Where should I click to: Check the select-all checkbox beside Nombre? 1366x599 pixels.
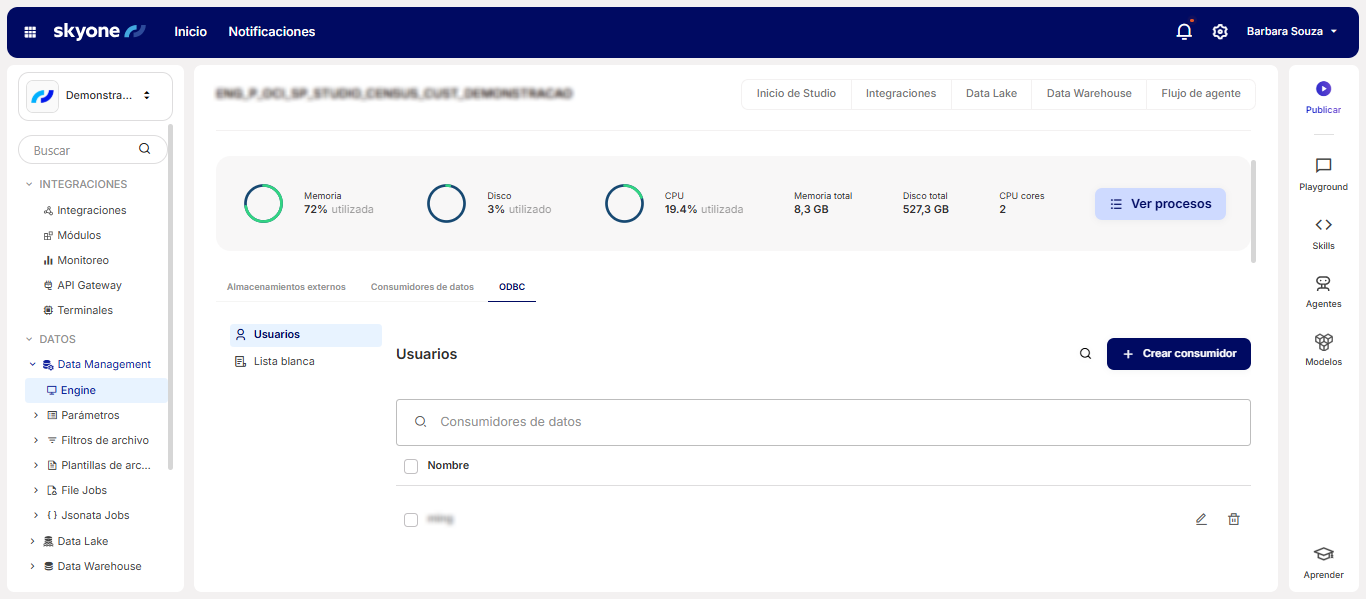click(411, 466)
